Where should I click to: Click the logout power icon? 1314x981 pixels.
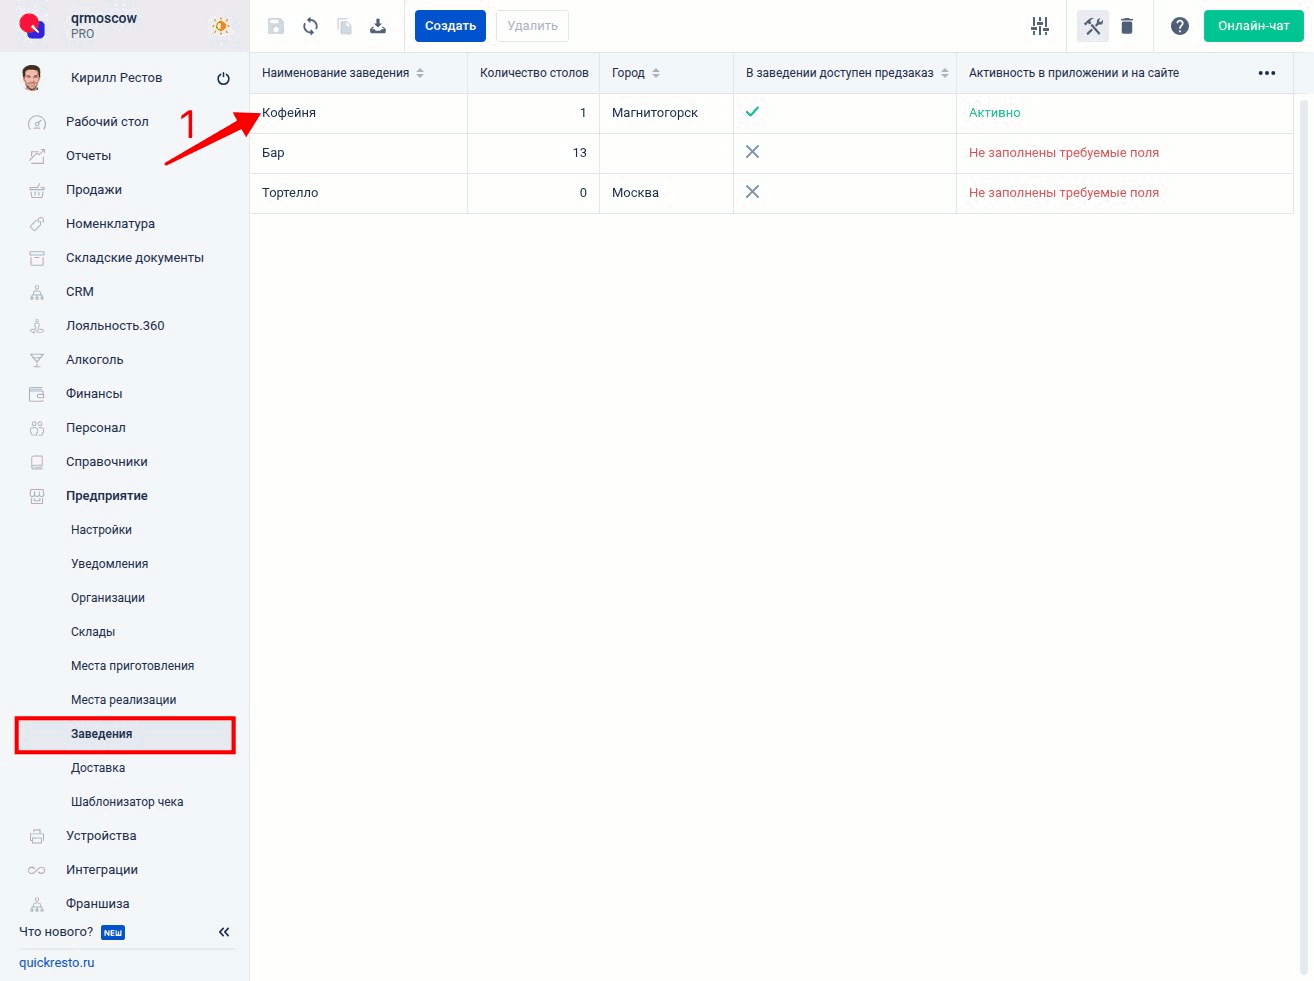point(223,78)
